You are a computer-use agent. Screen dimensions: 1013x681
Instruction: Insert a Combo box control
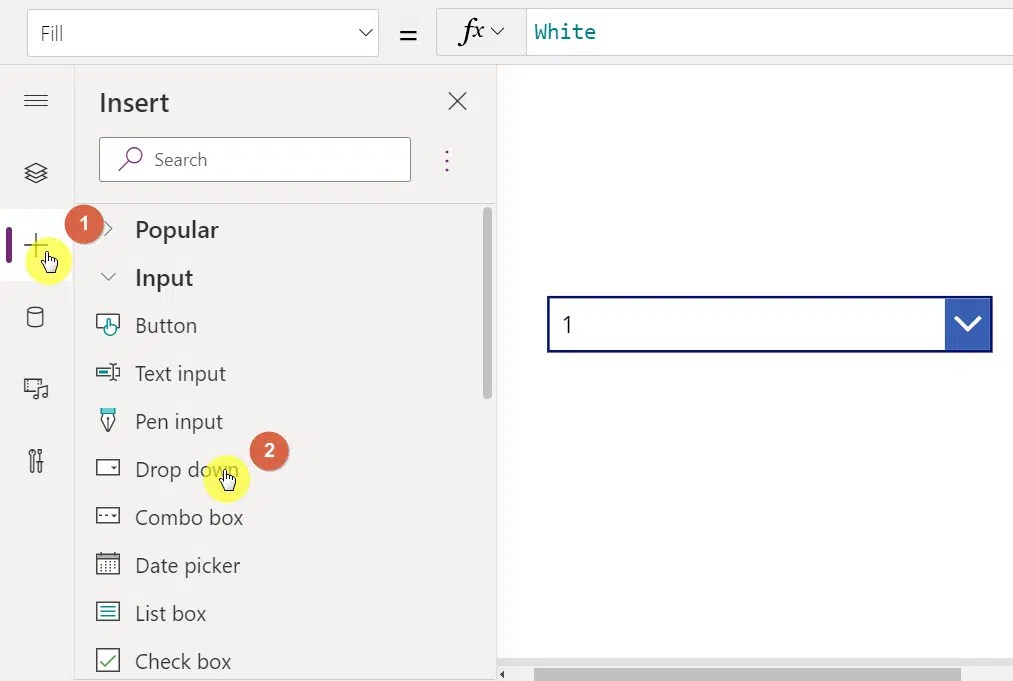click(x=189, y=517)
